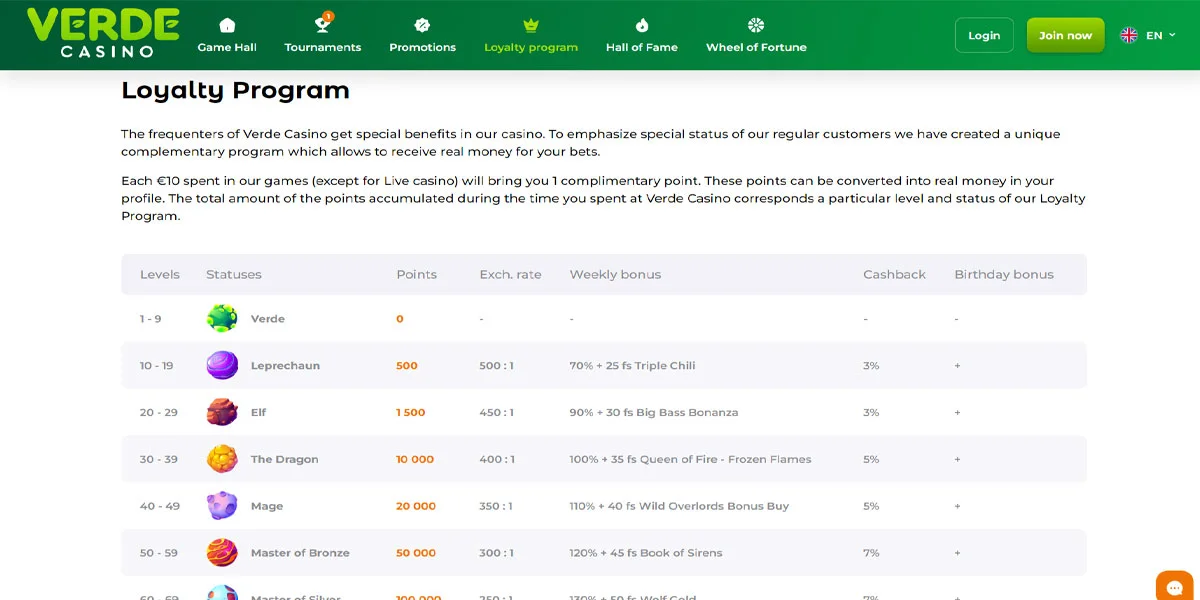Screen dimensions: 1200x600
Task: Click the Cashback column header
Action: pos(894,274)
